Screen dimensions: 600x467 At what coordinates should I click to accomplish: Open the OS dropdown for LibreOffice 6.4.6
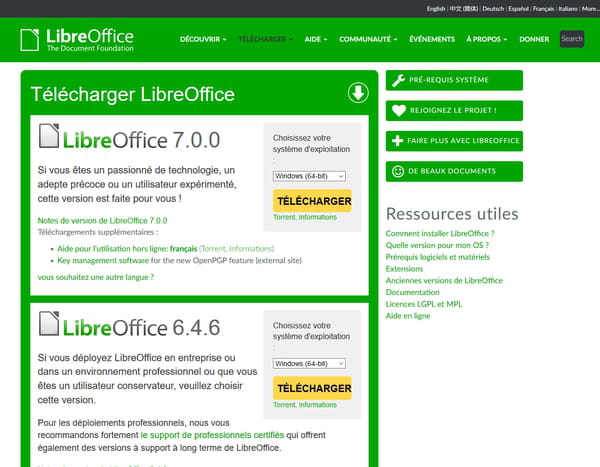(309, 363)
